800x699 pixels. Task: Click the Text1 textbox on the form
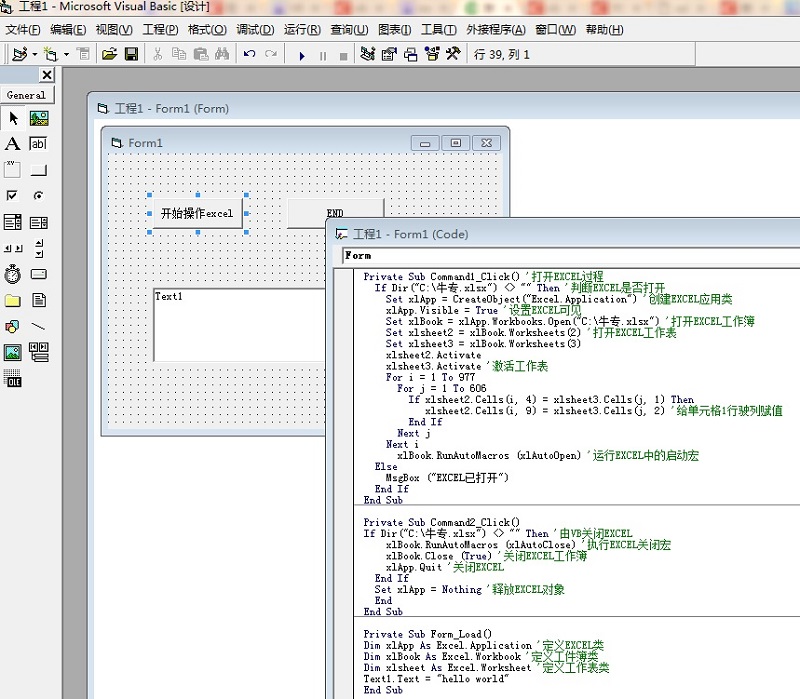[x=239, y=325]
